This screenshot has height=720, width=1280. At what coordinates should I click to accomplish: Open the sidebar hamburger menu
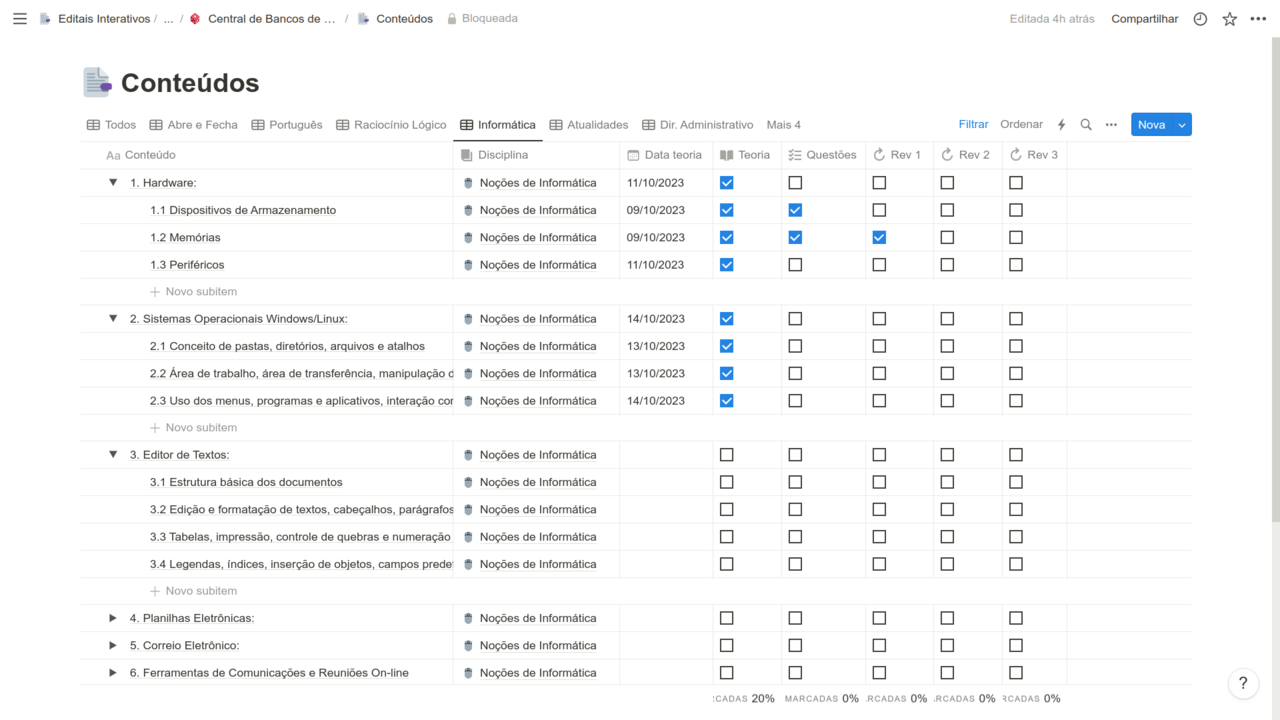click(x=20, y=19)
